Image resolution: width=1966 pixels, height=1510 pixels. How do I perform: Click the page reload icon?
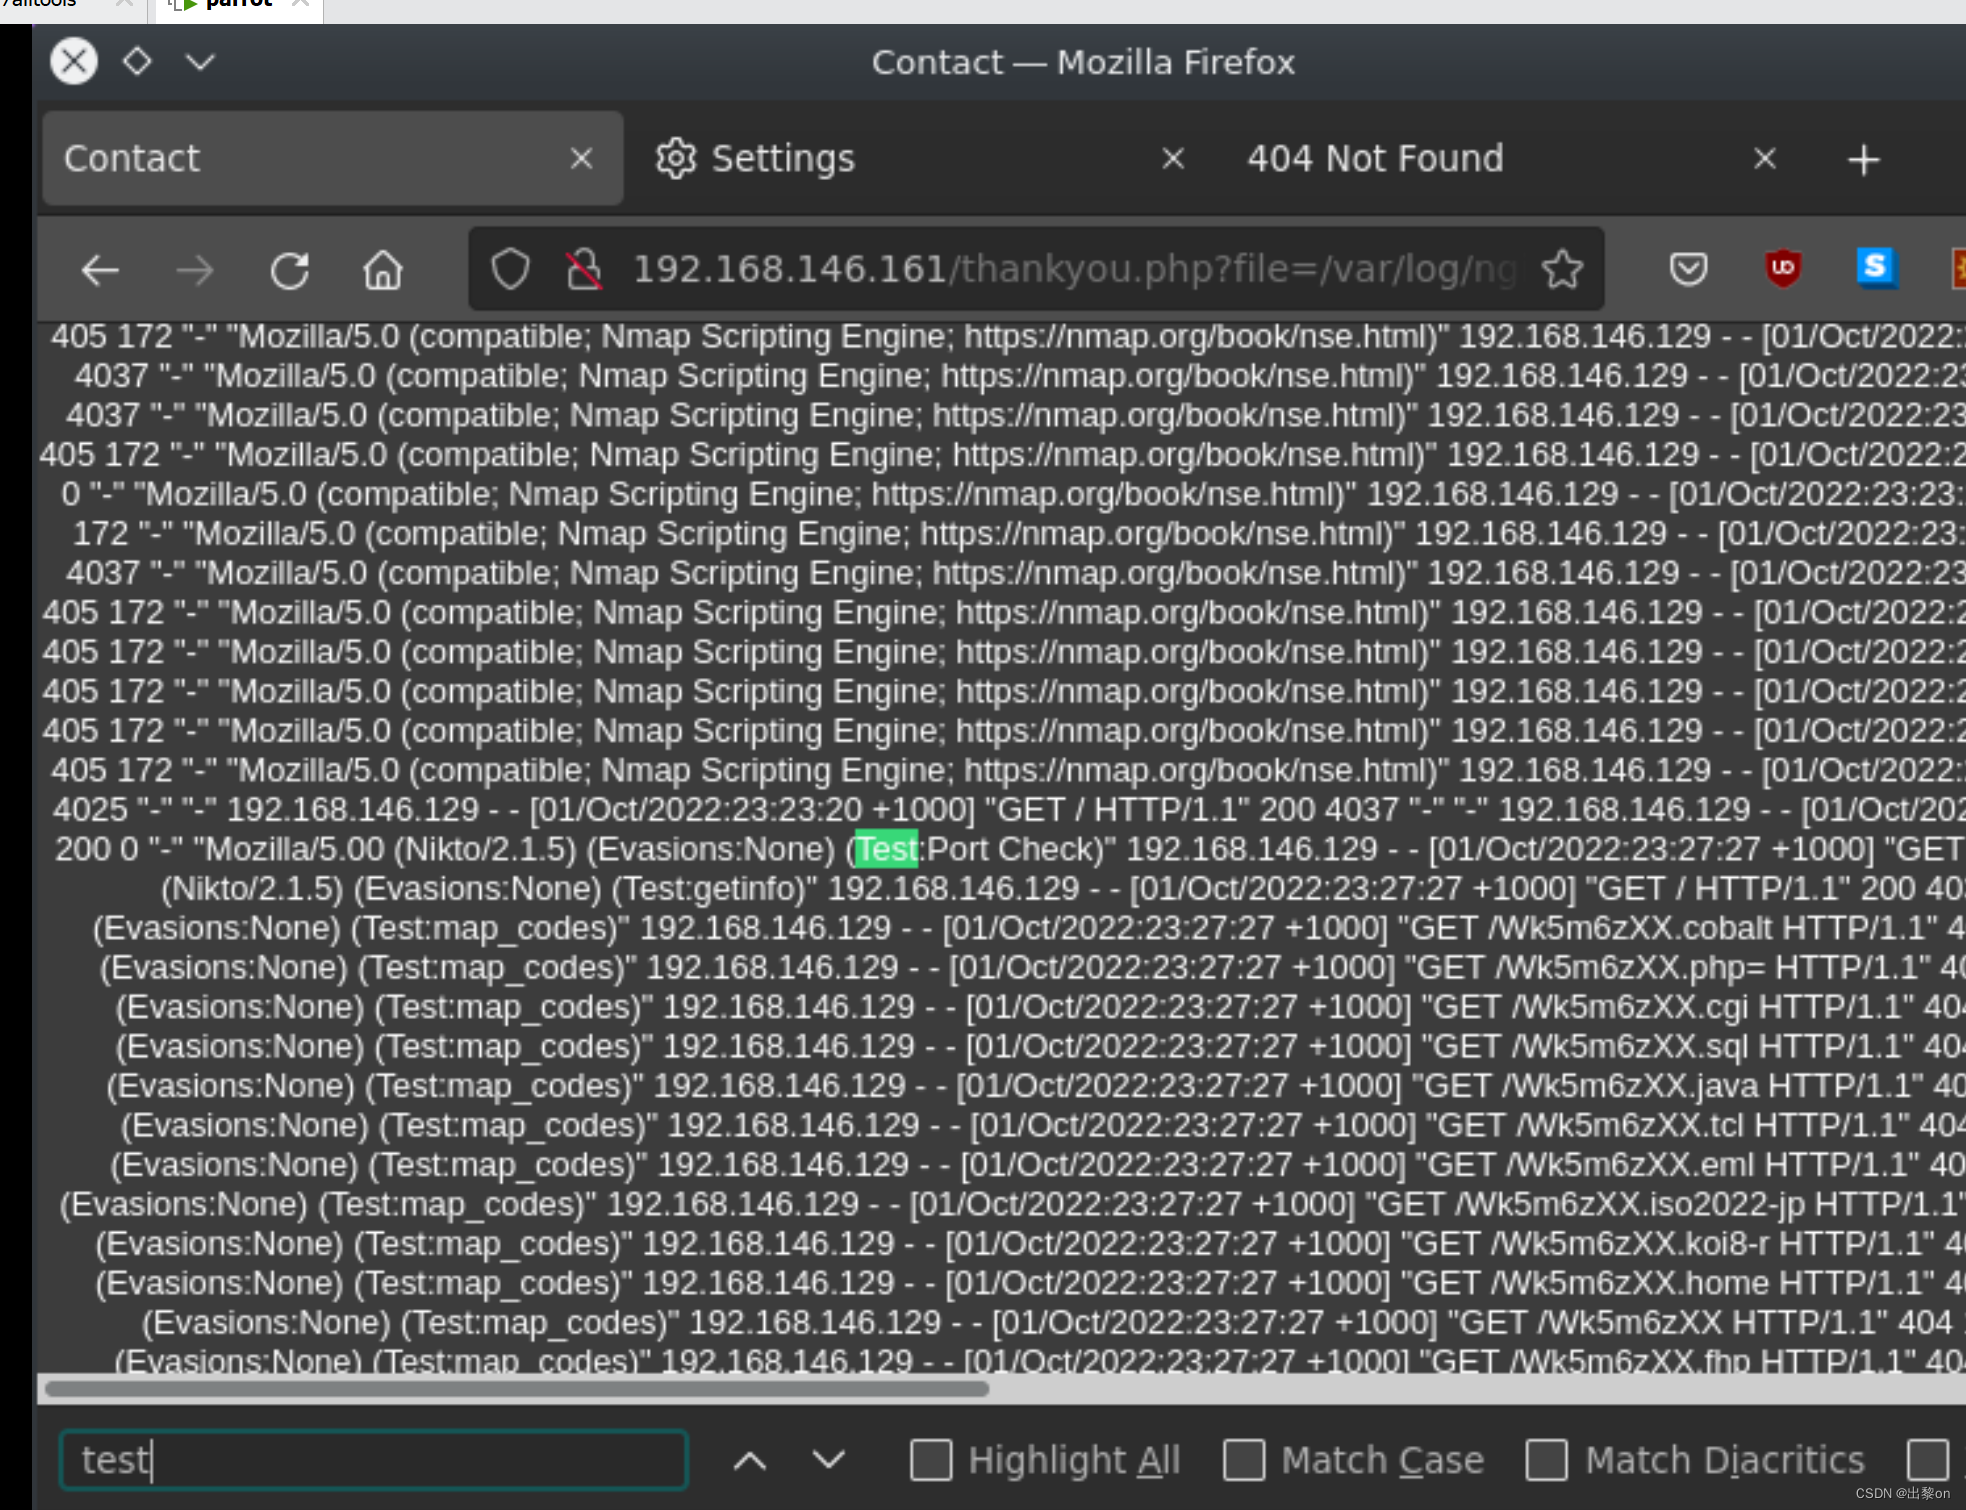tap(290, 268)
